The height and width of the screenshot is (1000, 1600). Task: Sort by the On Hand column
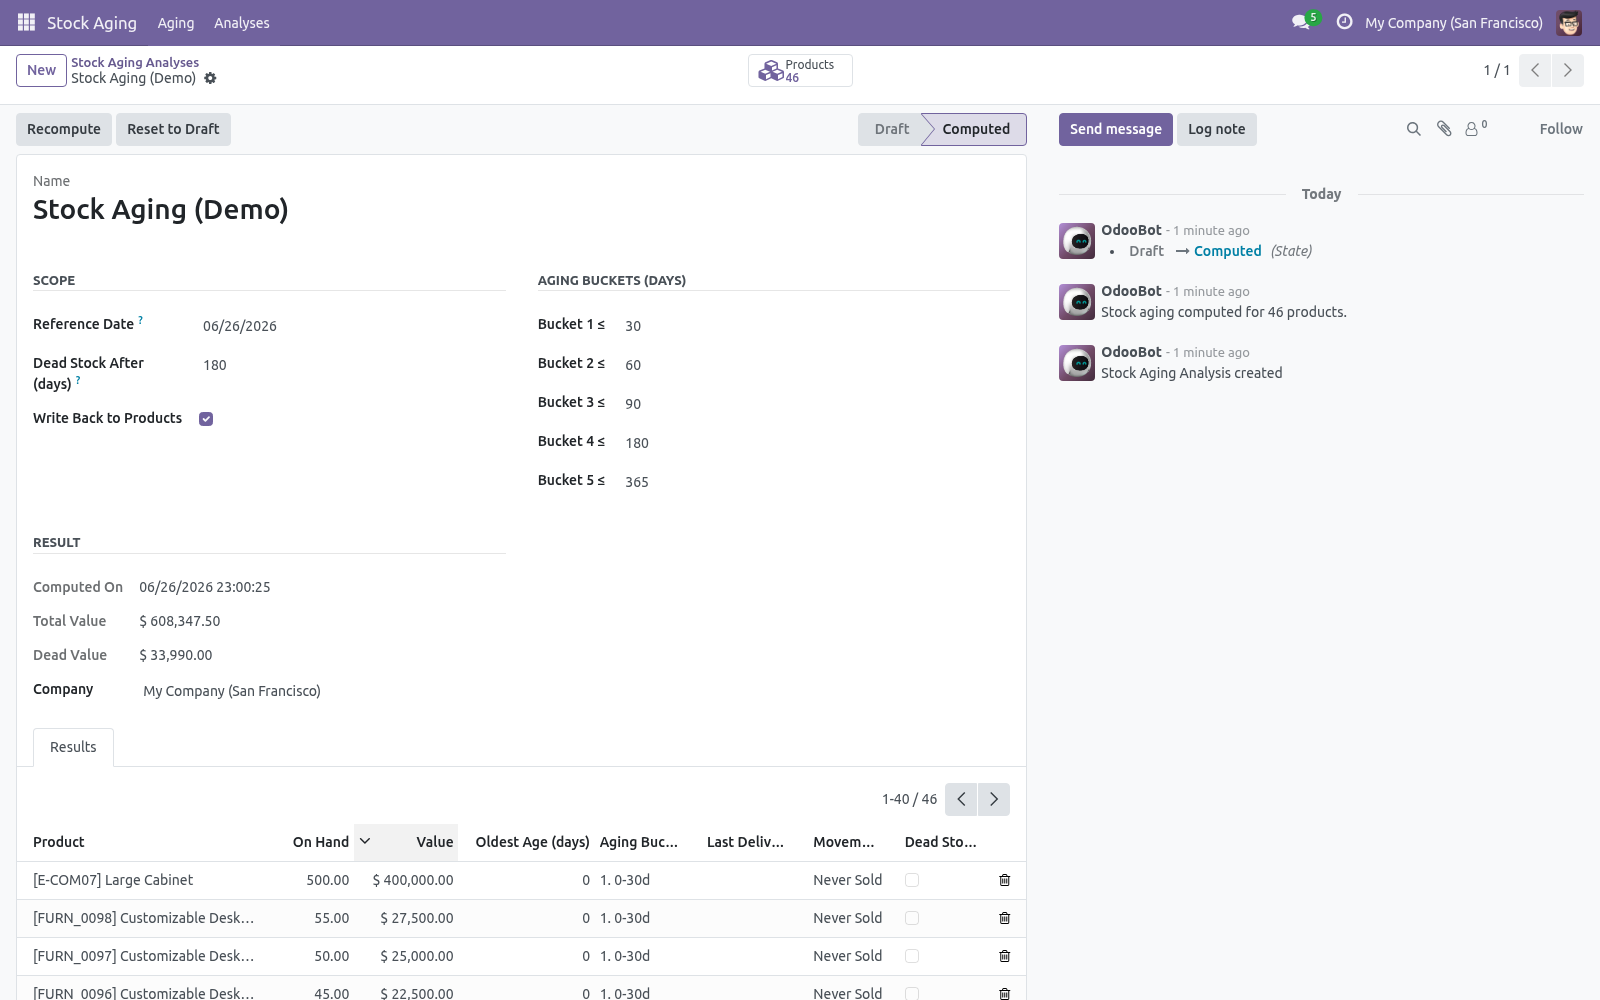320,842
